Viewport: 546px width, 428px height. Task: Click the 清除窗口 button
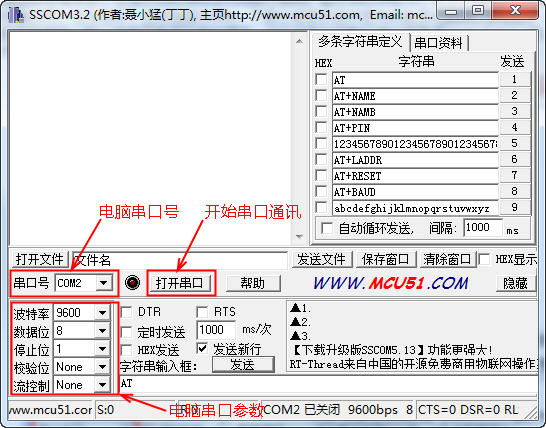click(x=447, y=259)
